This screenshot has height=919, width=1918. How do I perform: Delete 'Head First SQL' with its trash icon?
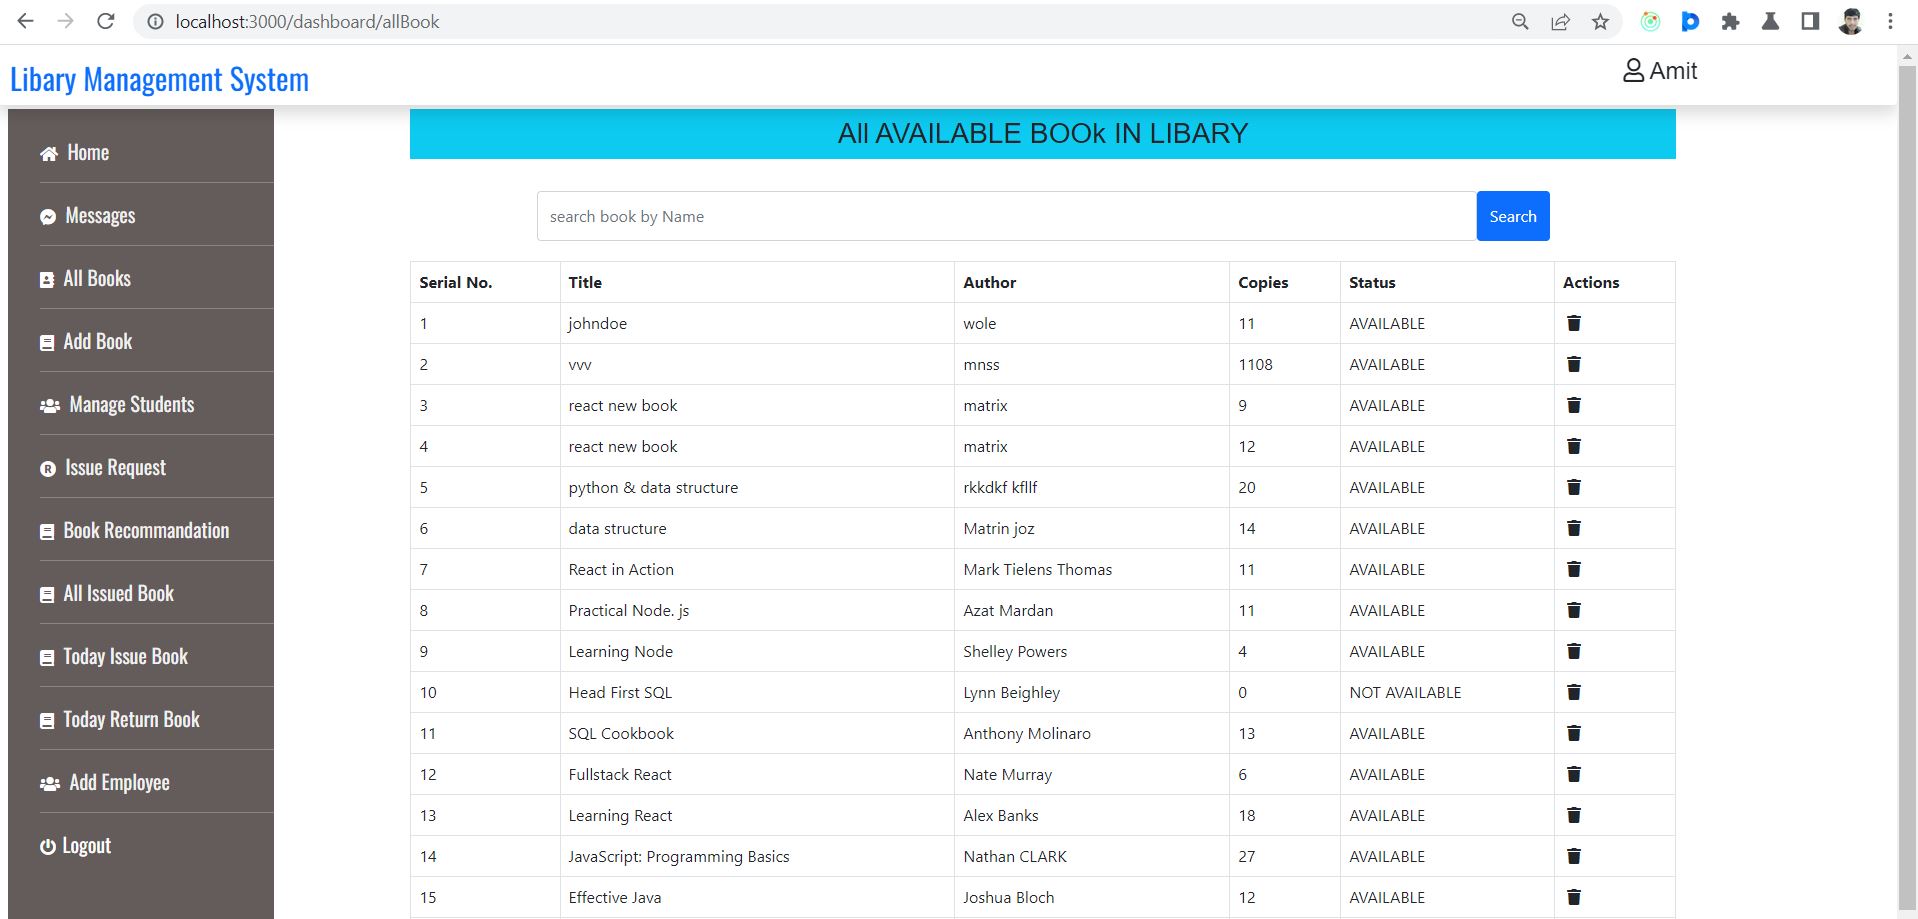1573,691
